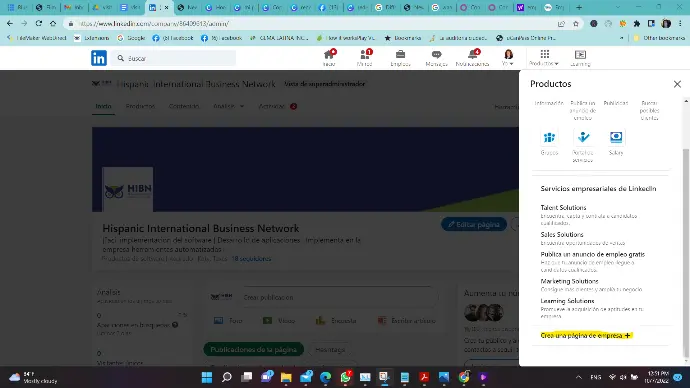The width and height of the screenshot is (690, 388).
Task: Open the Google bookmark
Action: tap(131, 38)
